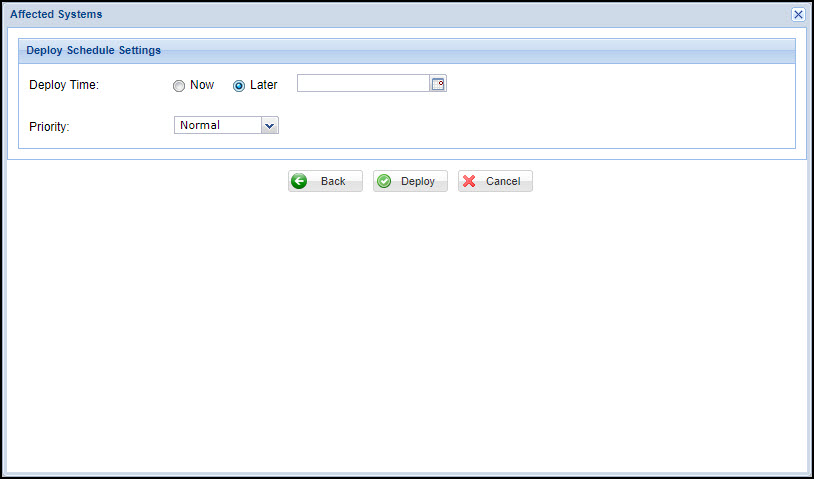Click the green back arrow icon
The height and width of the screenshot is (479, 814).
[299, 181]
